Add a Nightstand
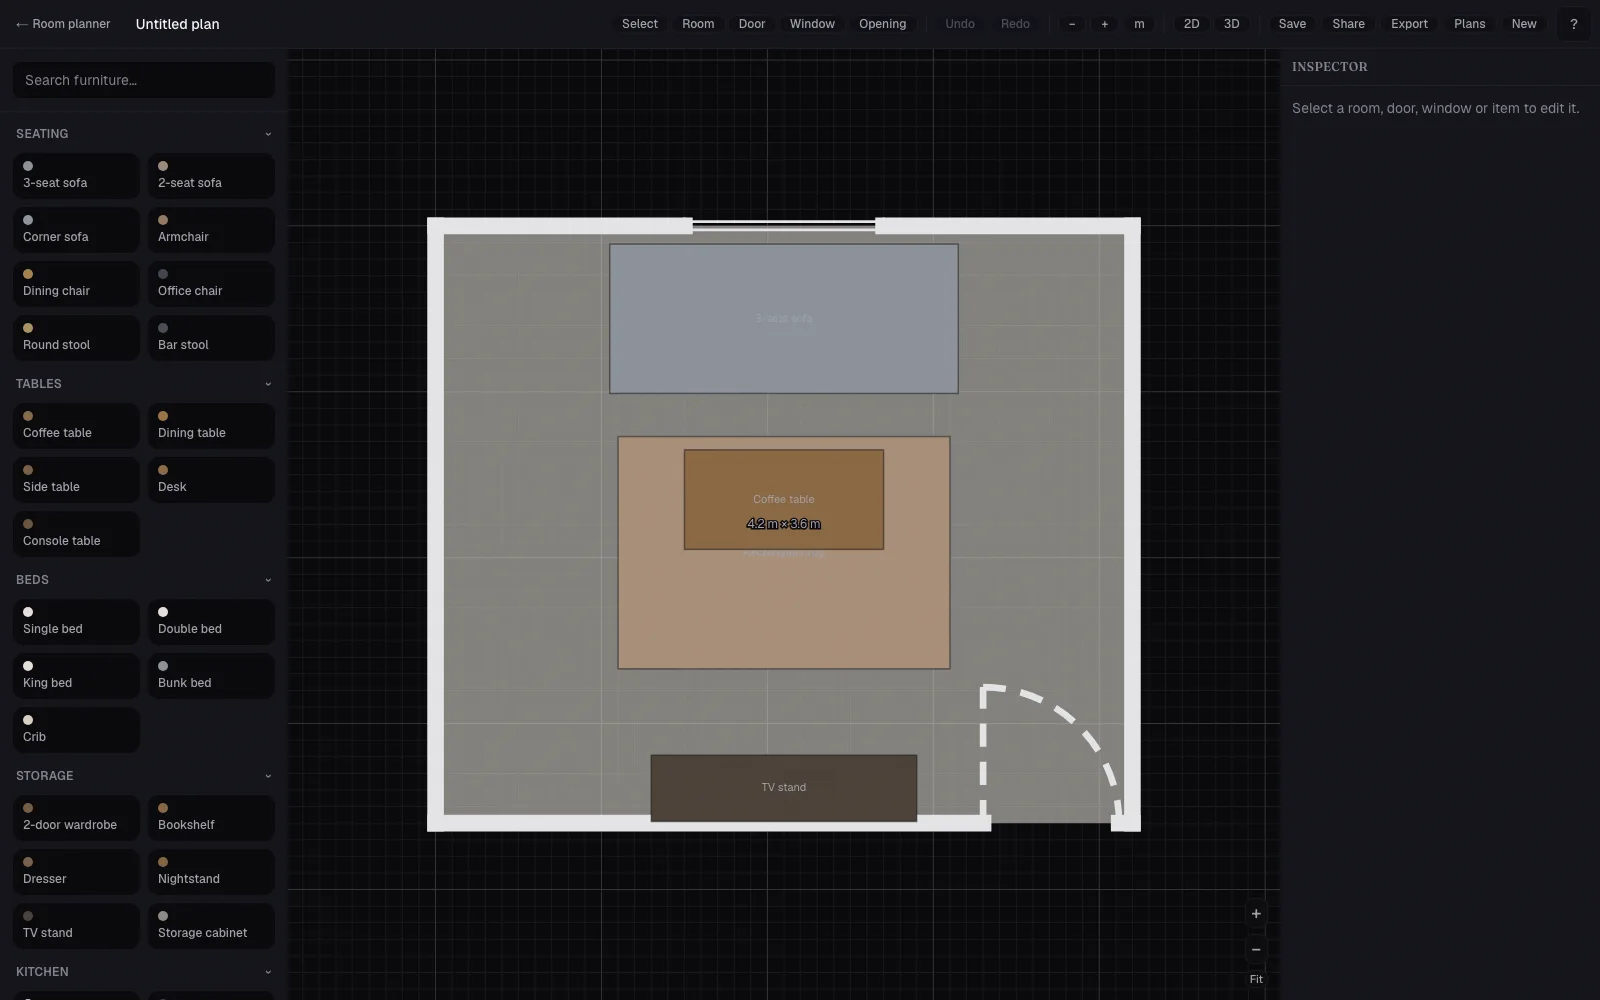Screen dimensions: 1600x1000 (211, 872)
